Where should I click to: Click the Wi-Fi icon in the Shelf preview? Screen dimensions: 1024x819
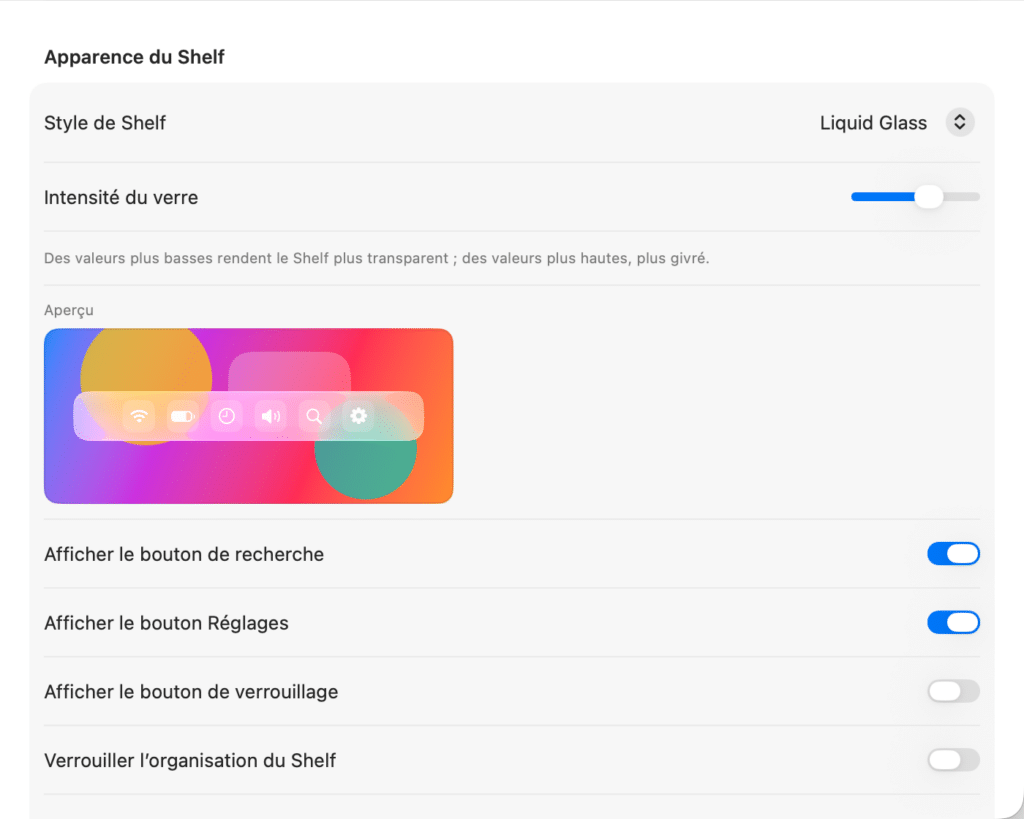(x=139, y=416)
